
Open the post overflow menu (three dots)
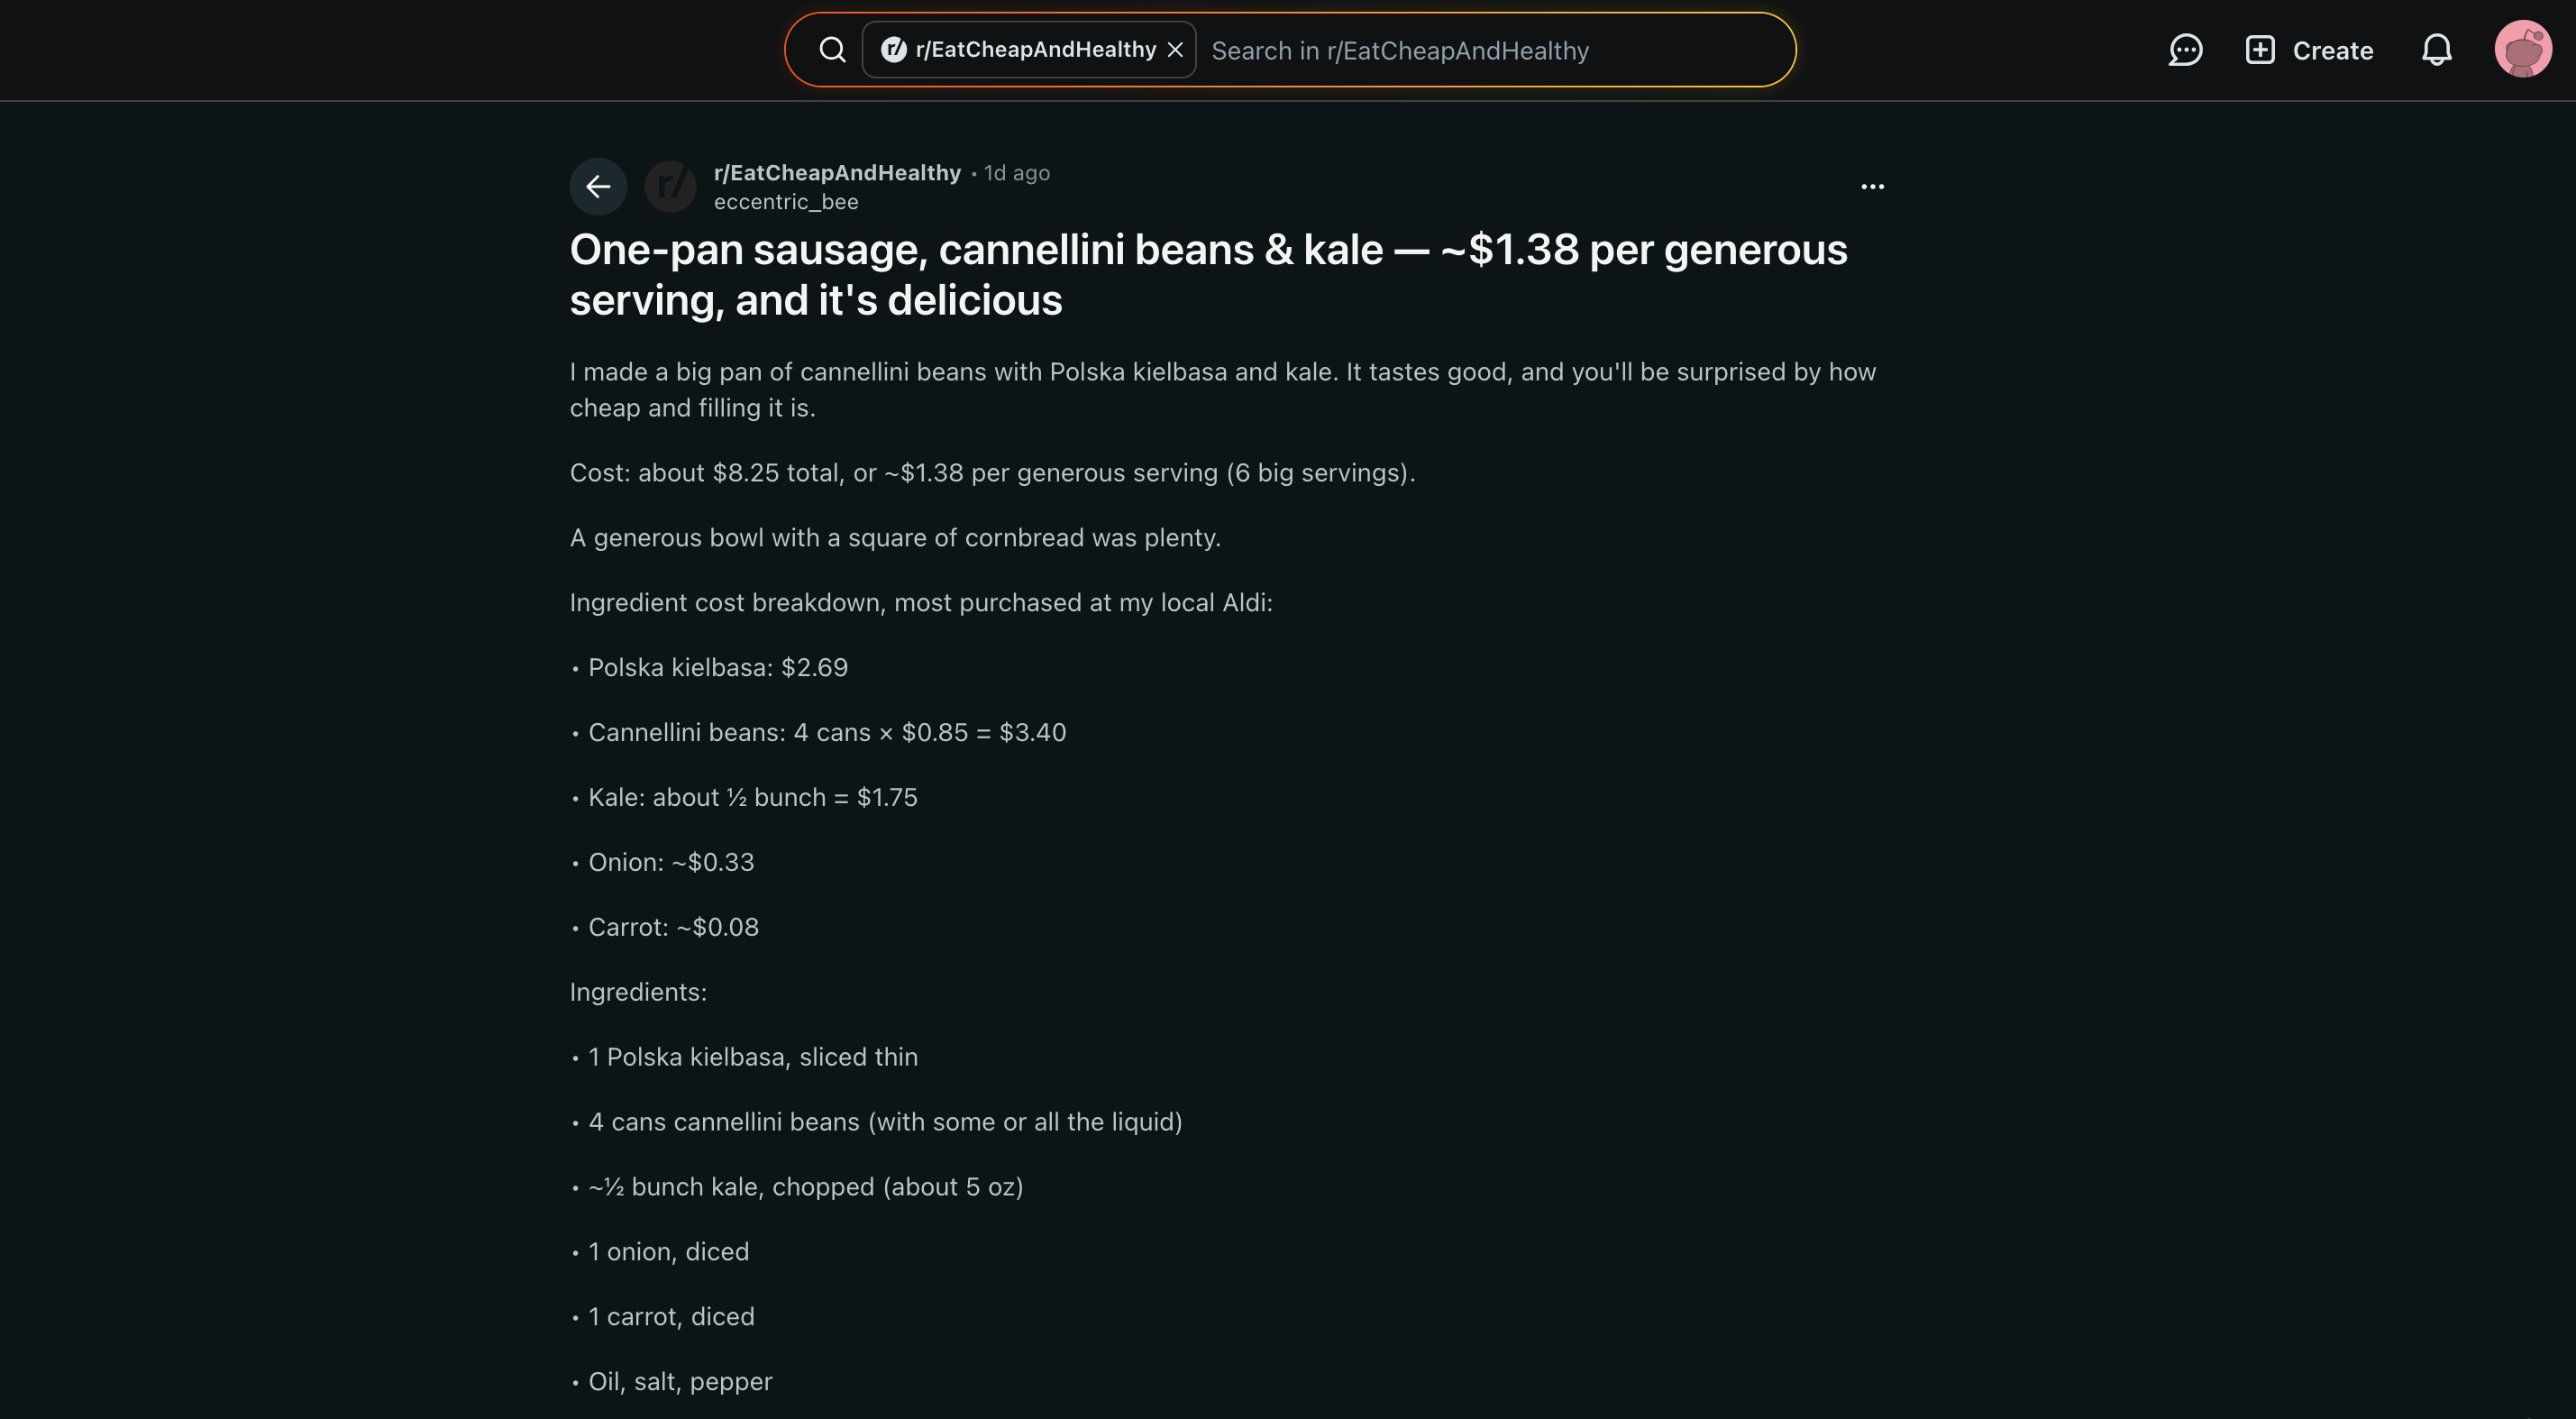point(1872,186)
